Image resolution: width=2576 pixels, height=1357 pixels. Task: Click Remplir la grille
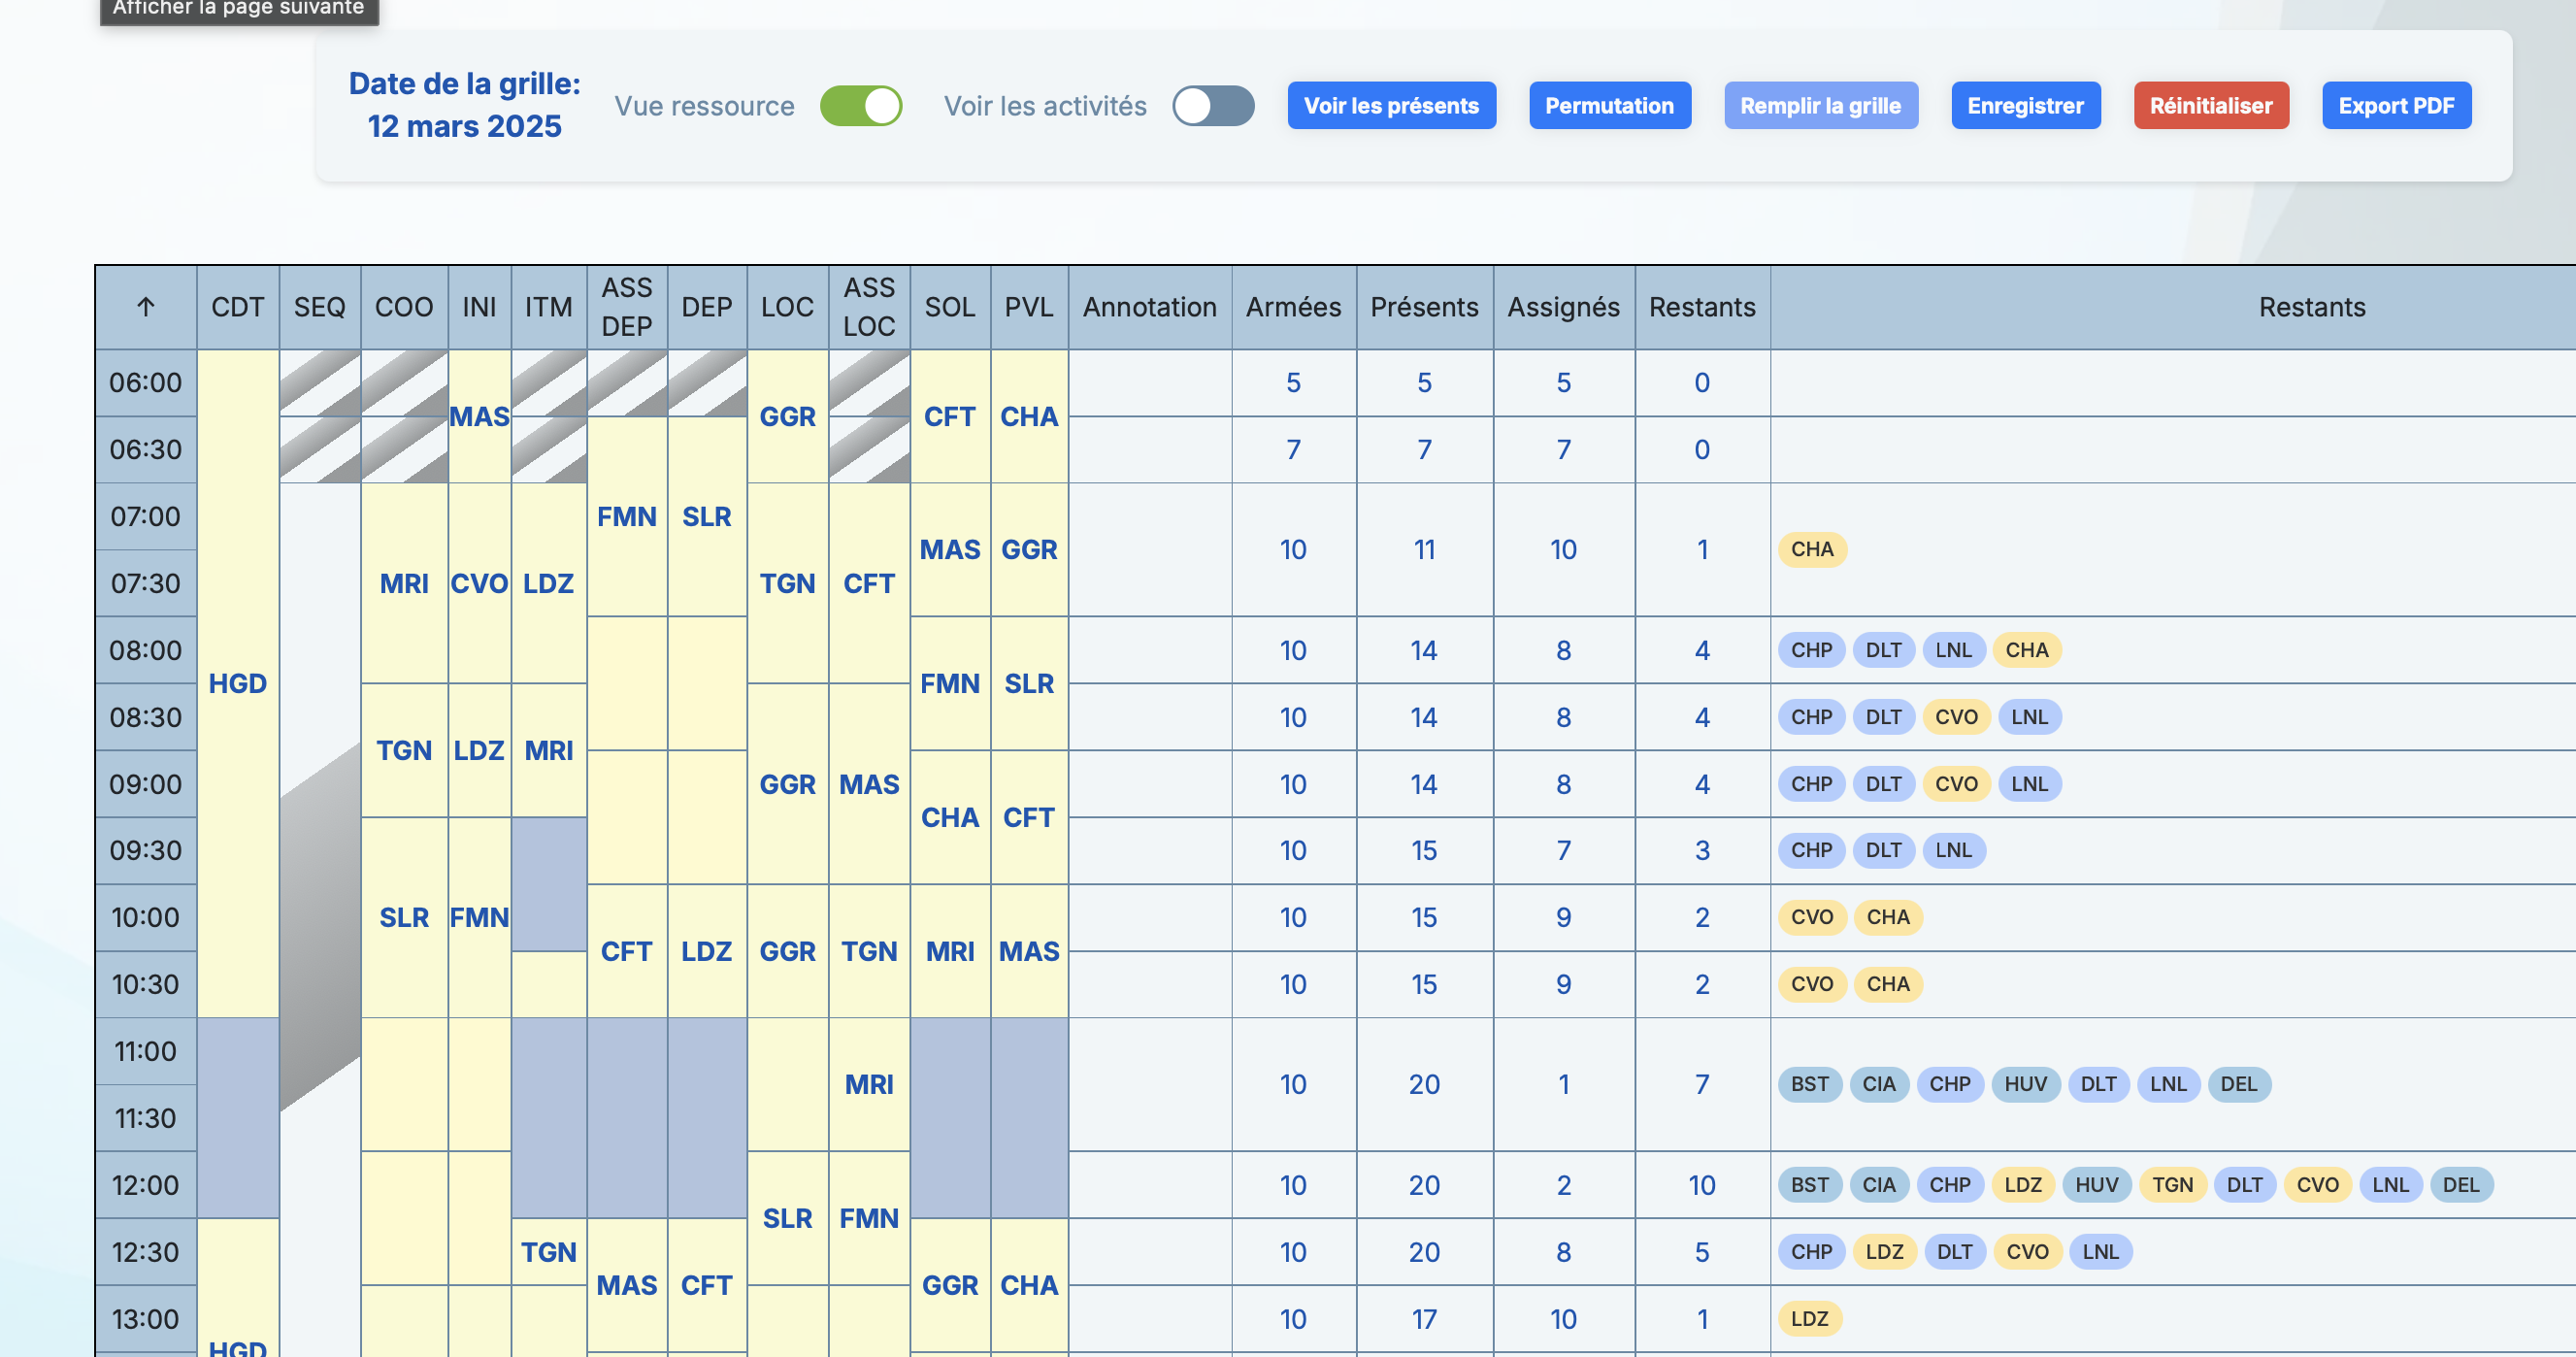pos(1821,105)
